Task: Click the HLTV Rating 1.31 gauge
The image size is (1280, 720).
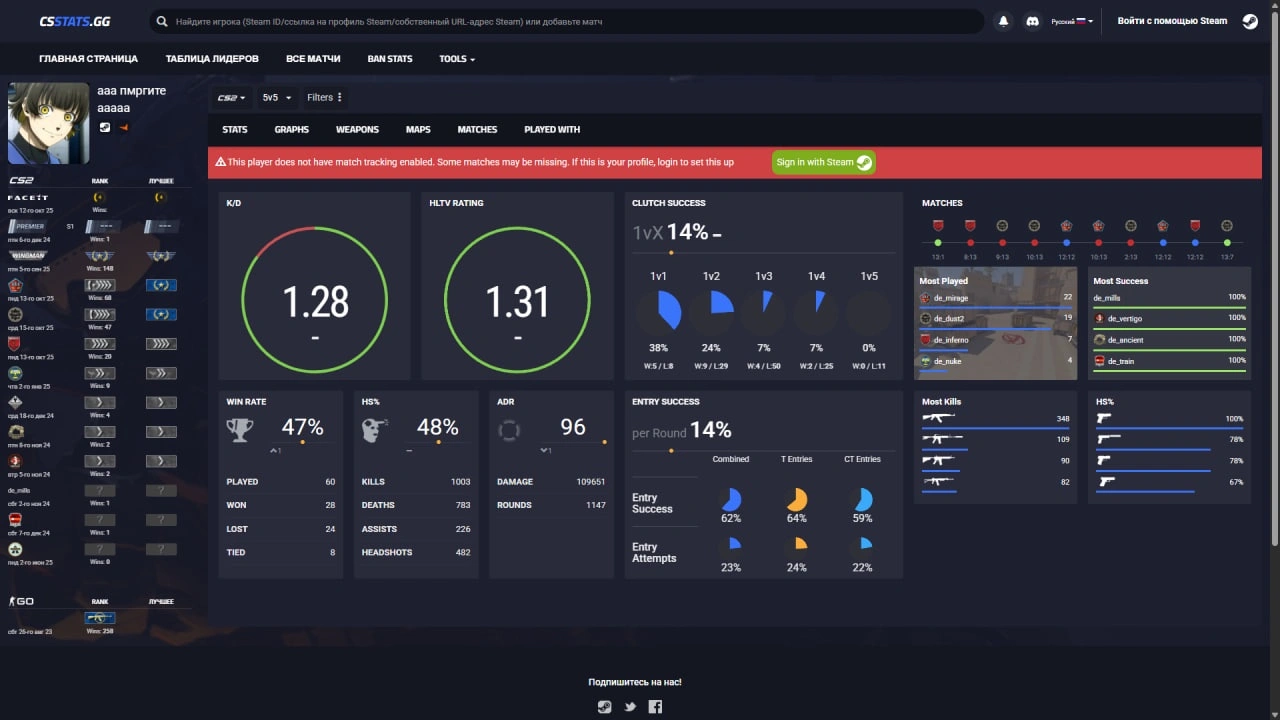Action: tap(517, 299)
